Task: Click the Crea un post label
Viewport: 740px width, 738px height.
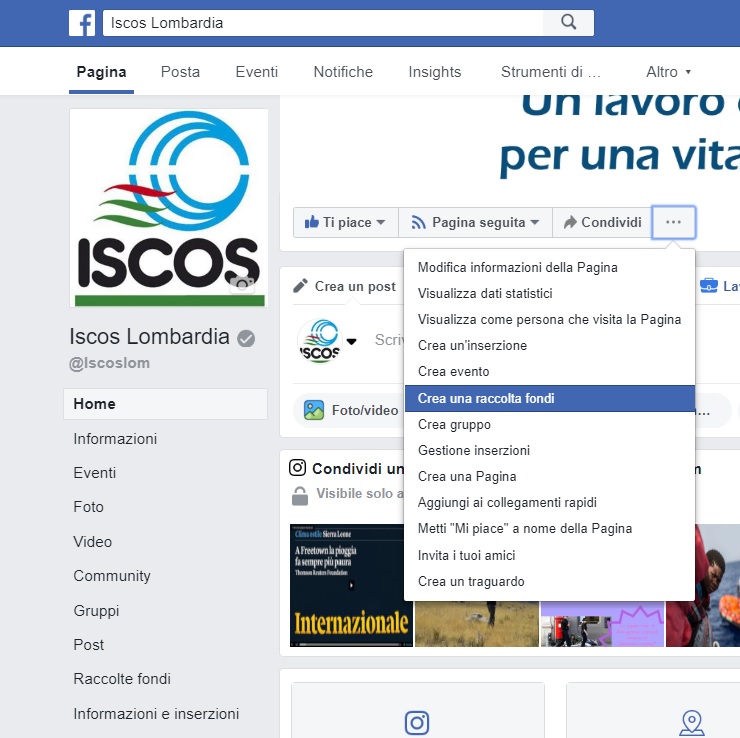Action: coord(355,286)
